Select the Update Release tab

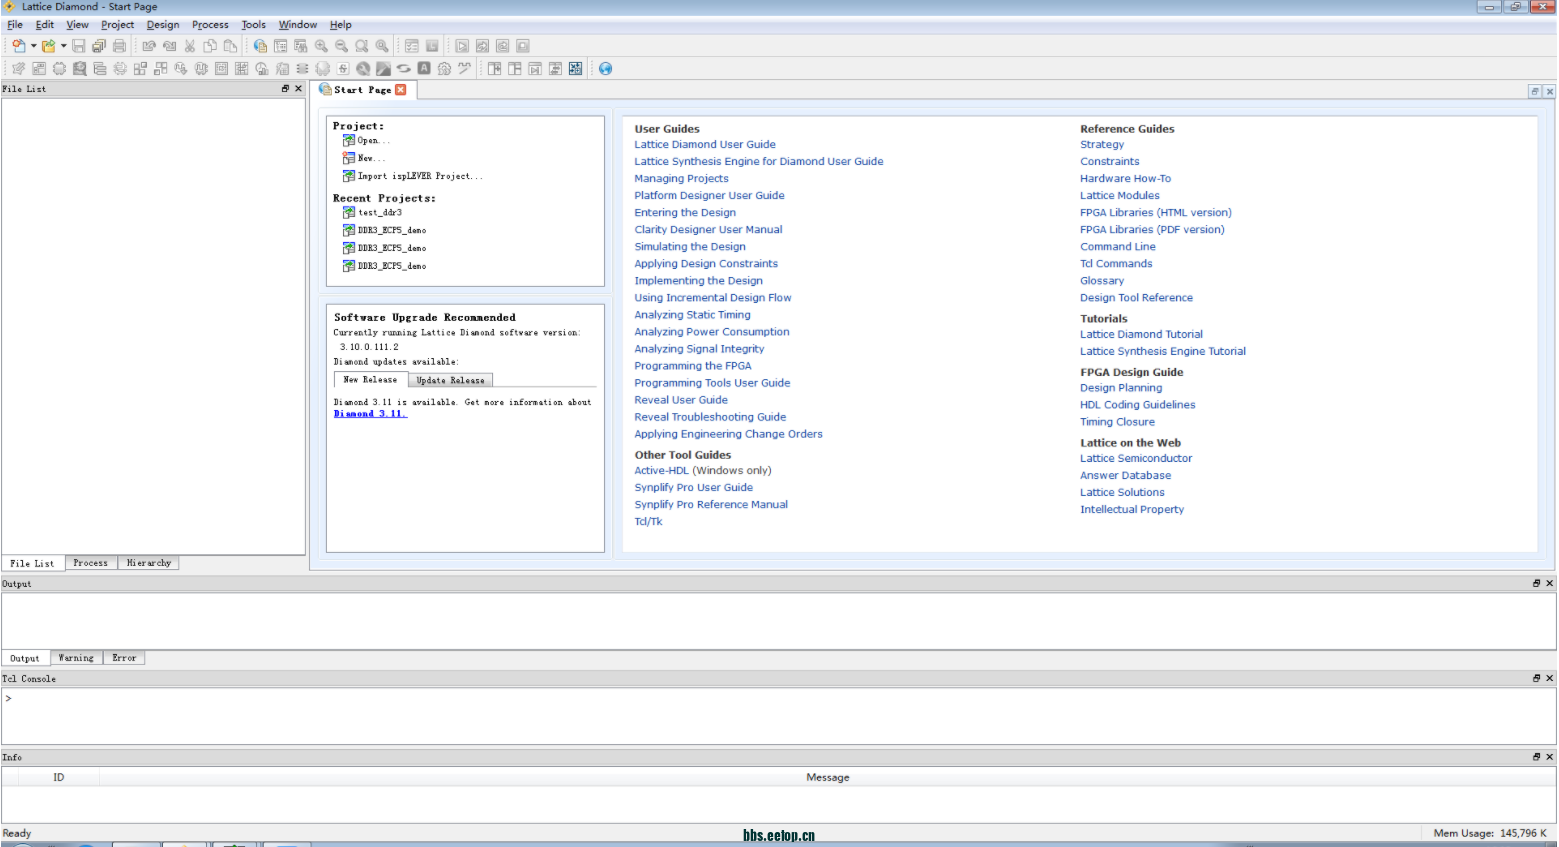coord(450,380)
